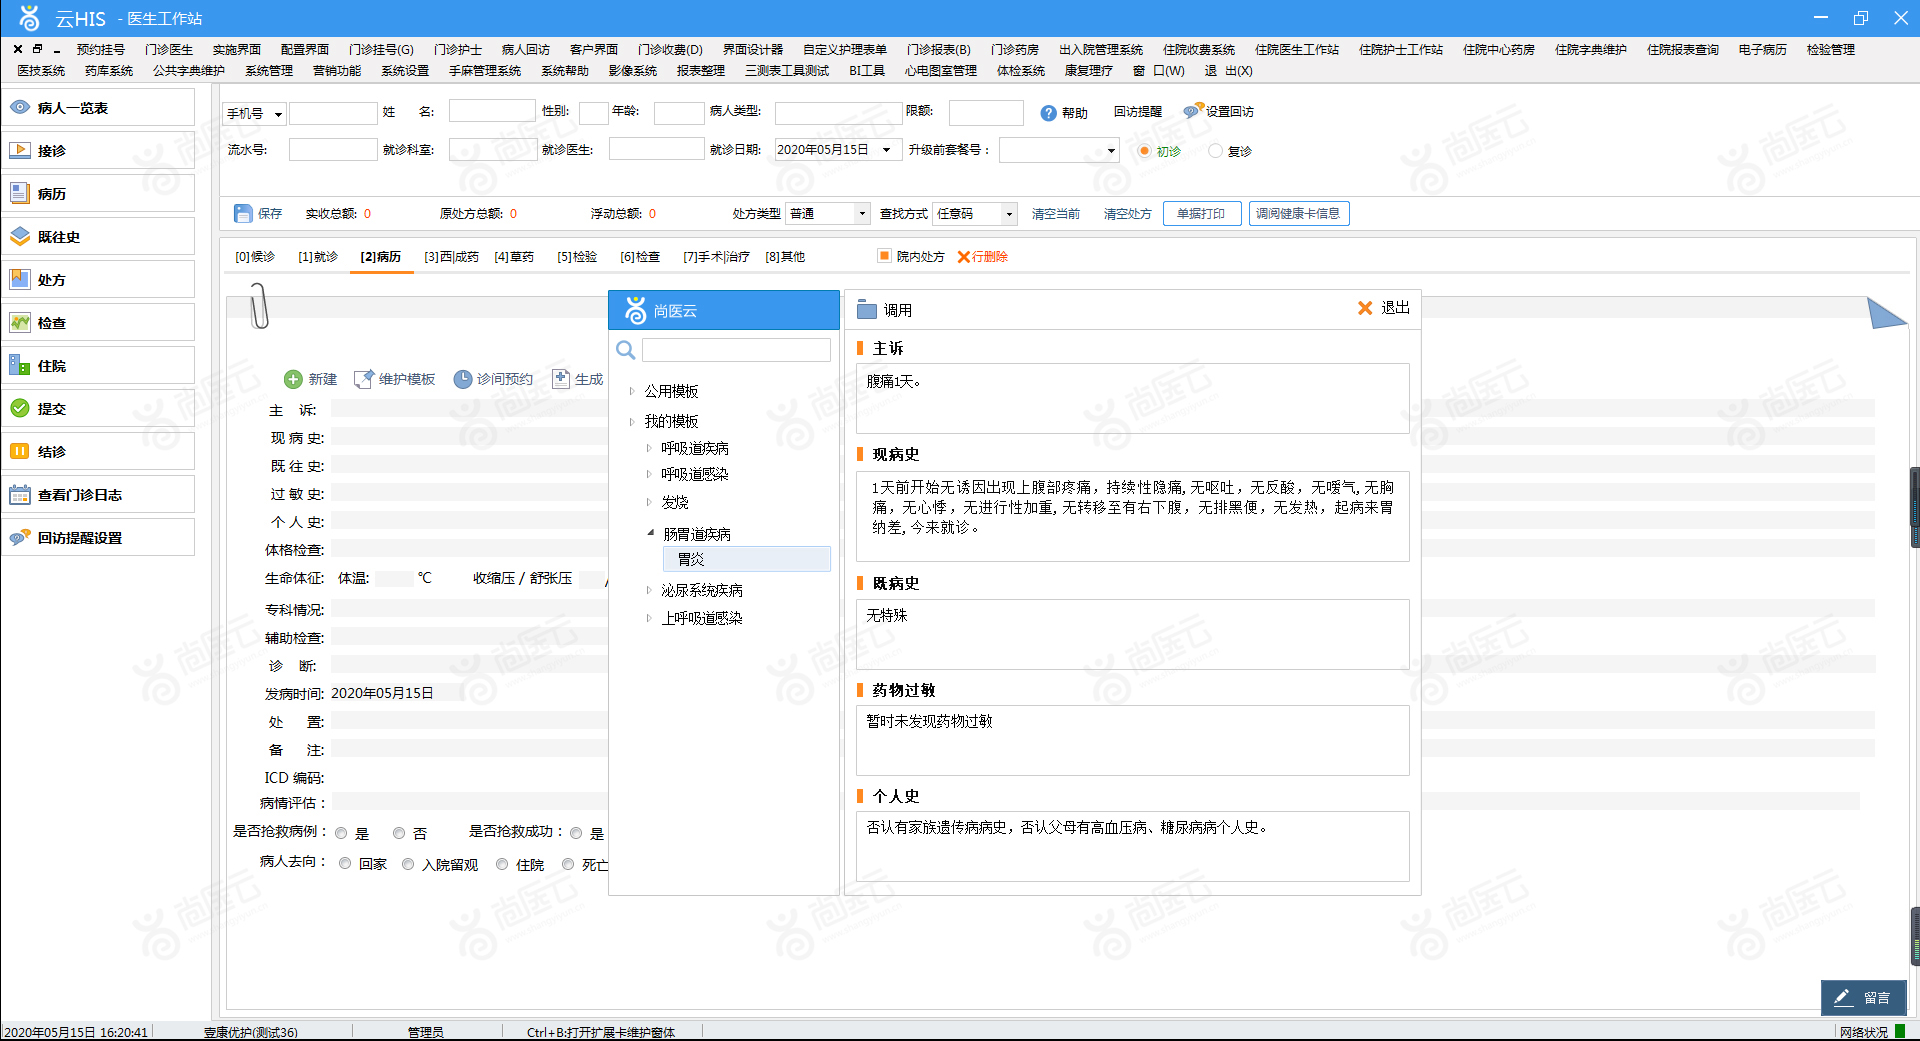Click the 退出 orange X icon
1920x1041 pixels.
coord(1365,308)
